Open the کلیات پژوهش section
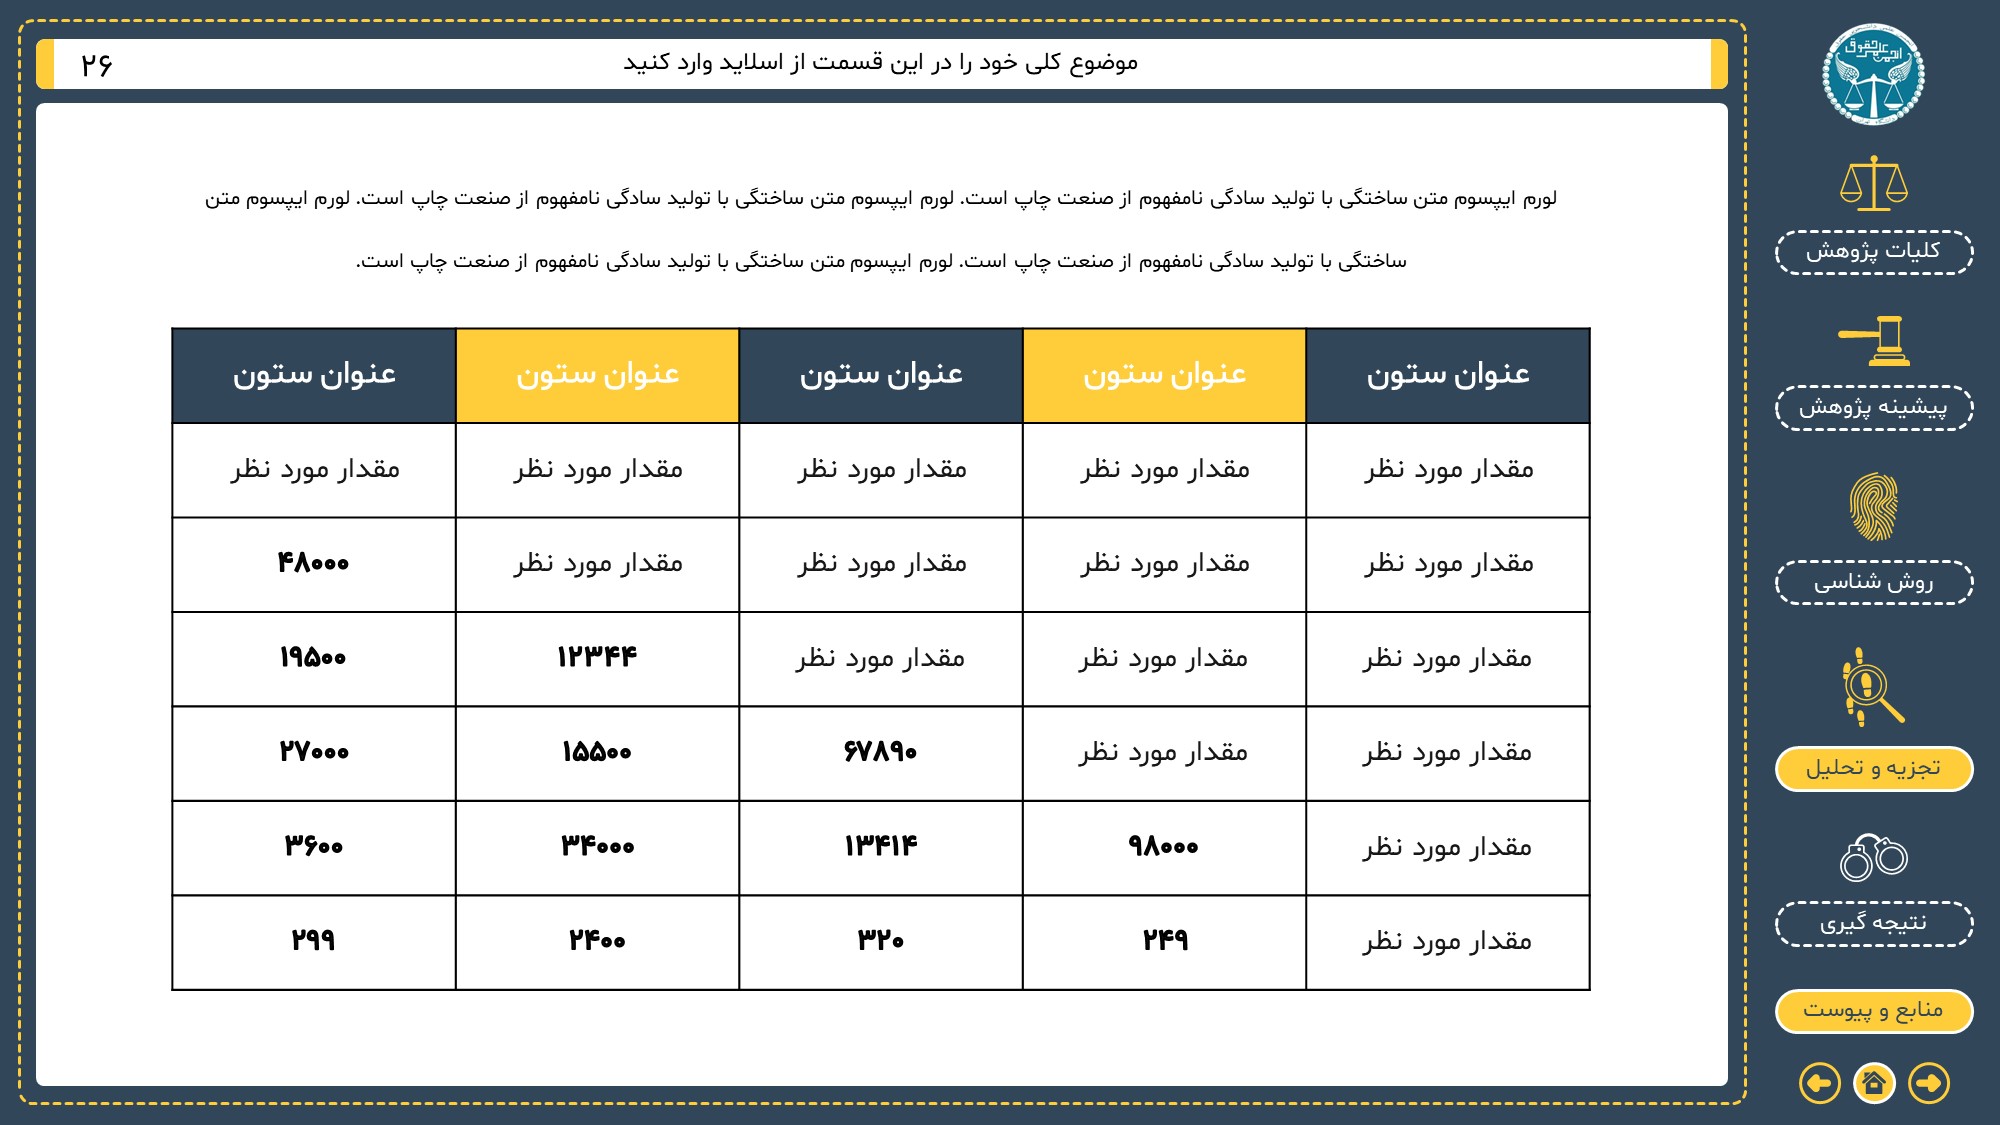2000x1125 pixels. (x=1873, y=251)
